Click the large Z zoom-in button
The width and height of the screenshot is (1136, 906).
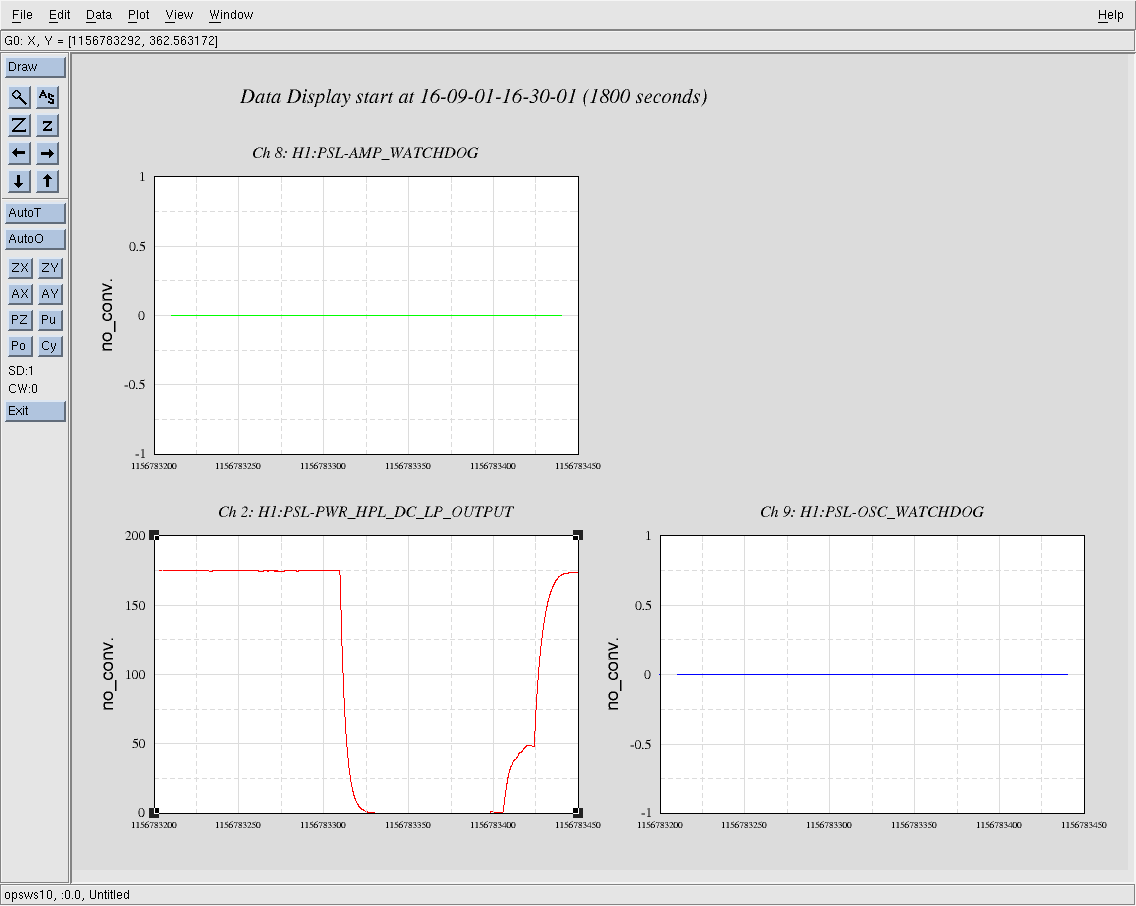(19, 125)
